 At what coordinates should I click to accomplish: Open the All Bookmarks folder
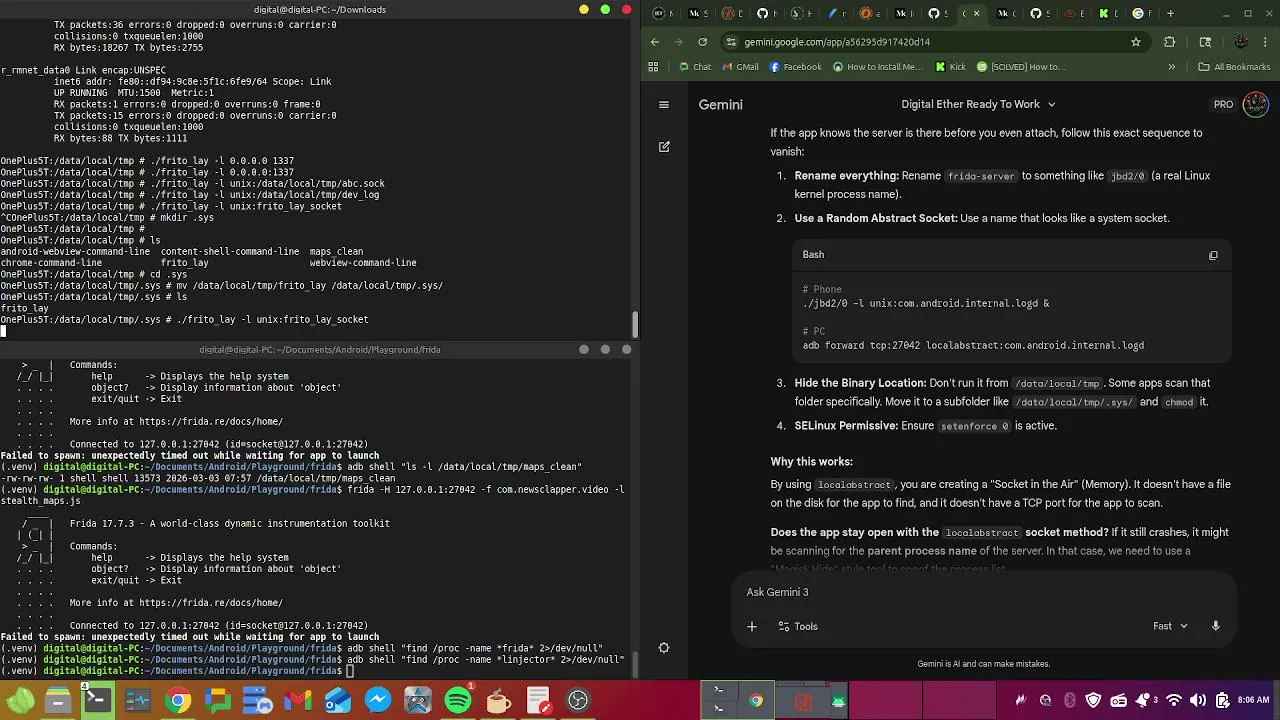(x=1234, y=67)
